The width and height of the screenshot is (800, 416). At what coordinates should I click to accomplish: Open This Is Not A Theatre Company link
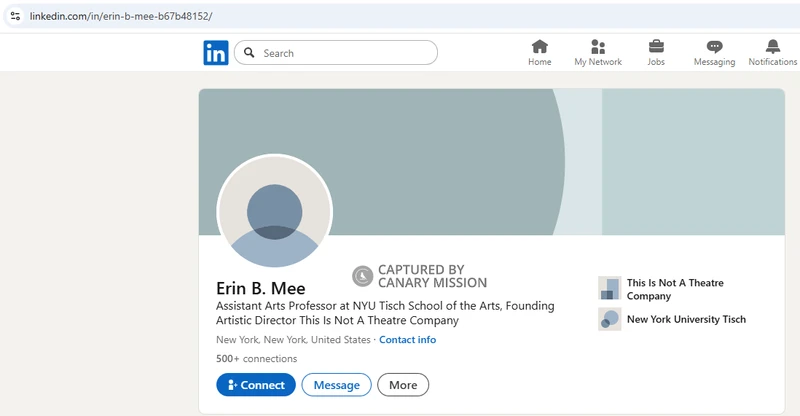[675, 289]
